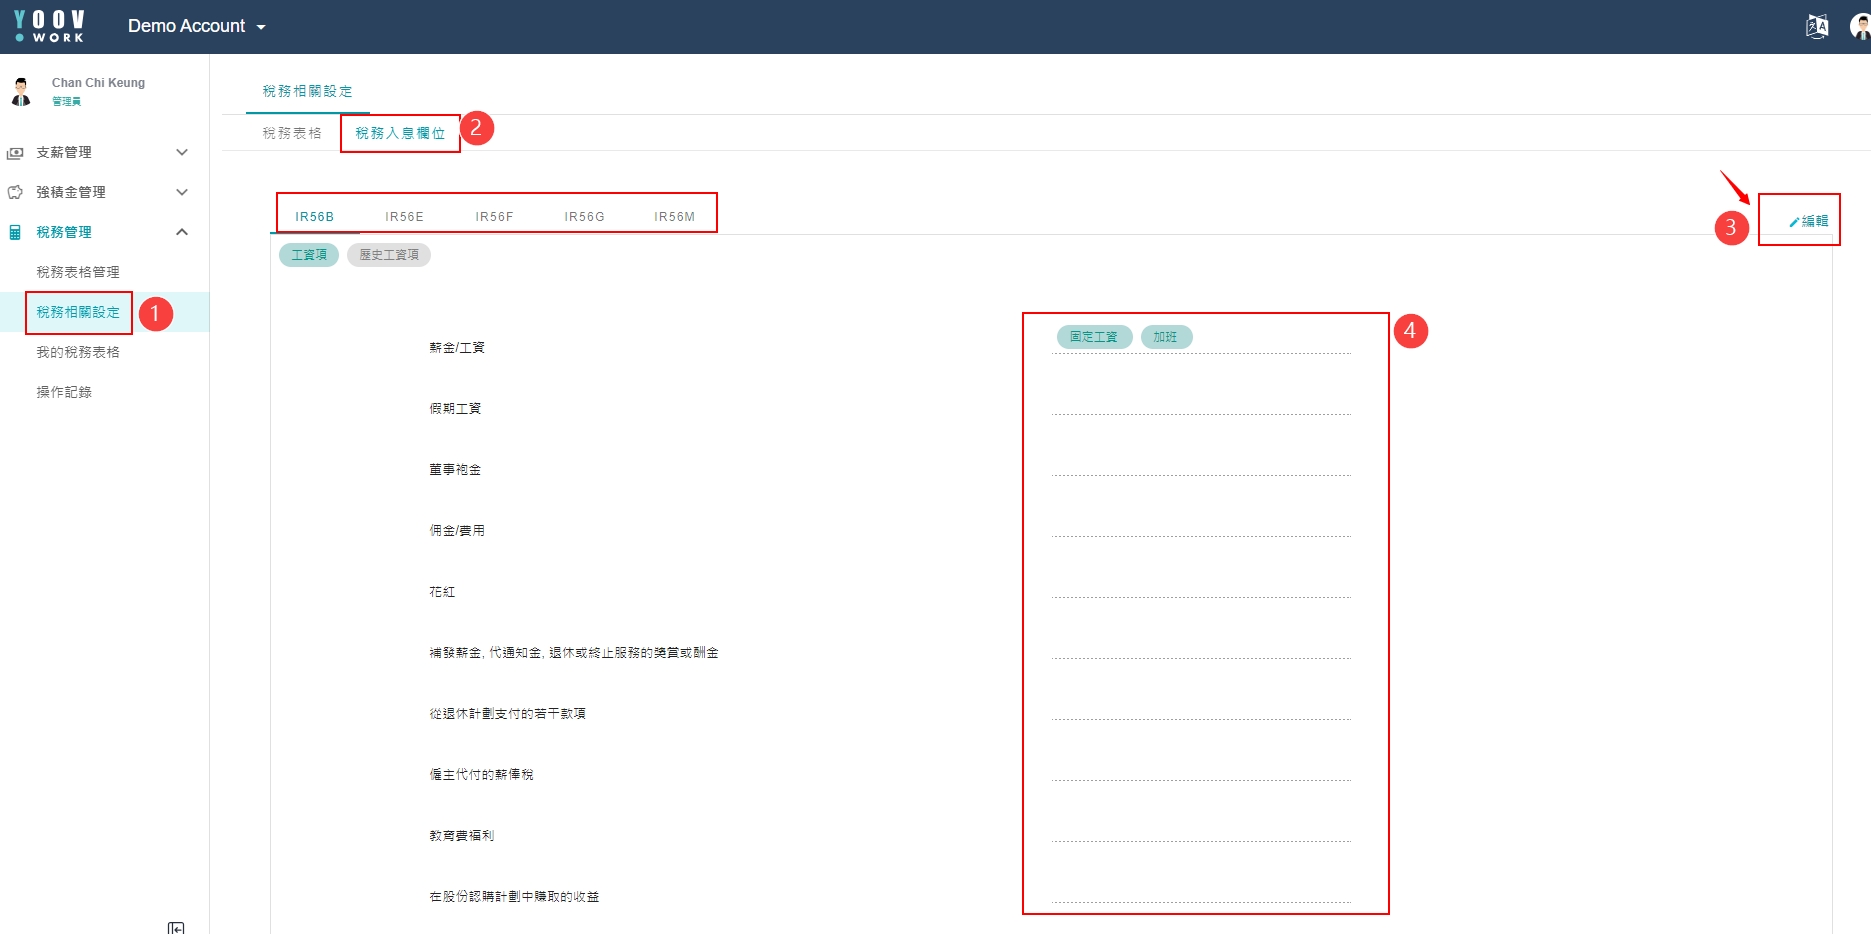This screenshot has width=1871, height=934.
Task: Click the YOOV Work logo
Action: click(x=50, y=26)
